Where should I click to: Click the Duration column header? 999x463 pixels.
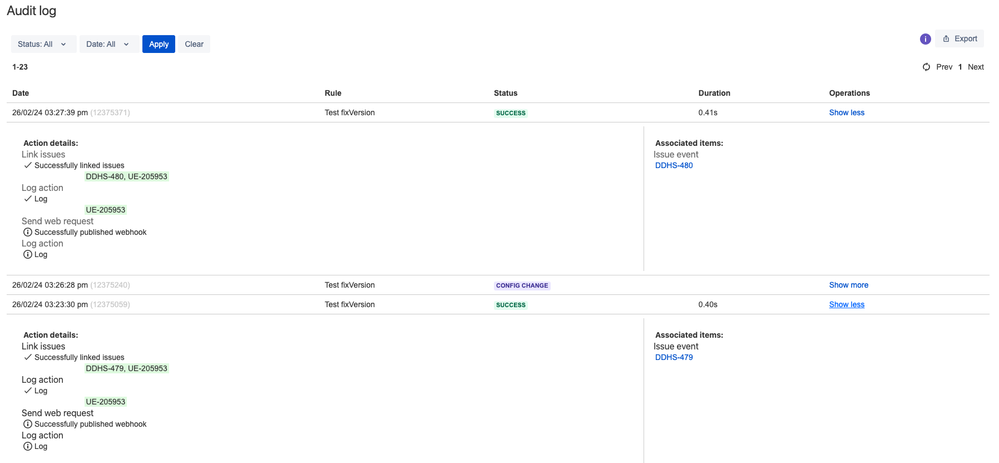click(x=714, y=93)
